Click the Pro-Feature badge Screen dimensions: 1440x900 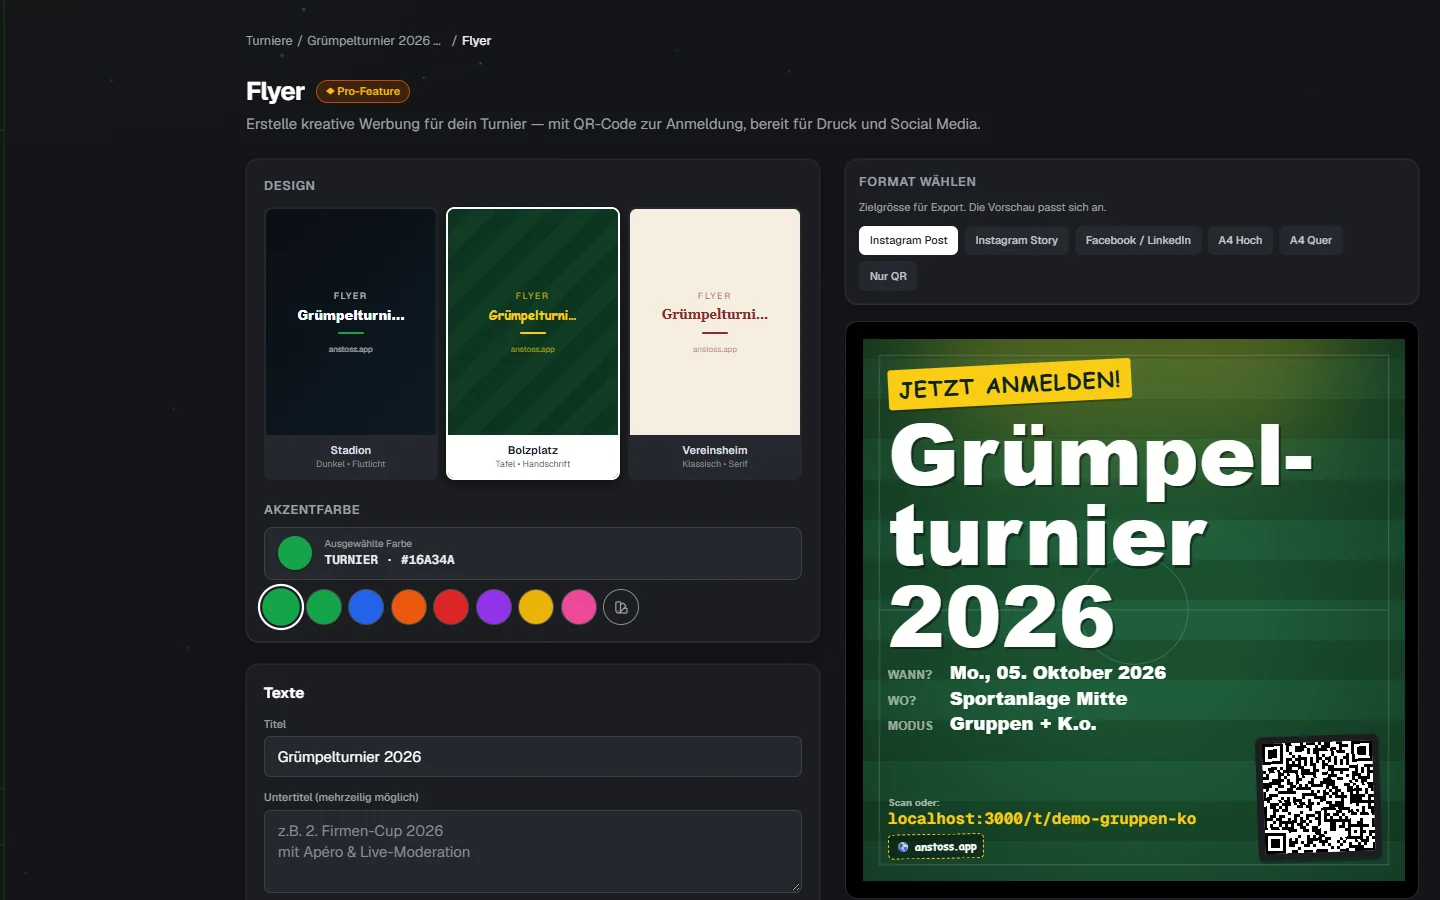[x=363, y=91]
